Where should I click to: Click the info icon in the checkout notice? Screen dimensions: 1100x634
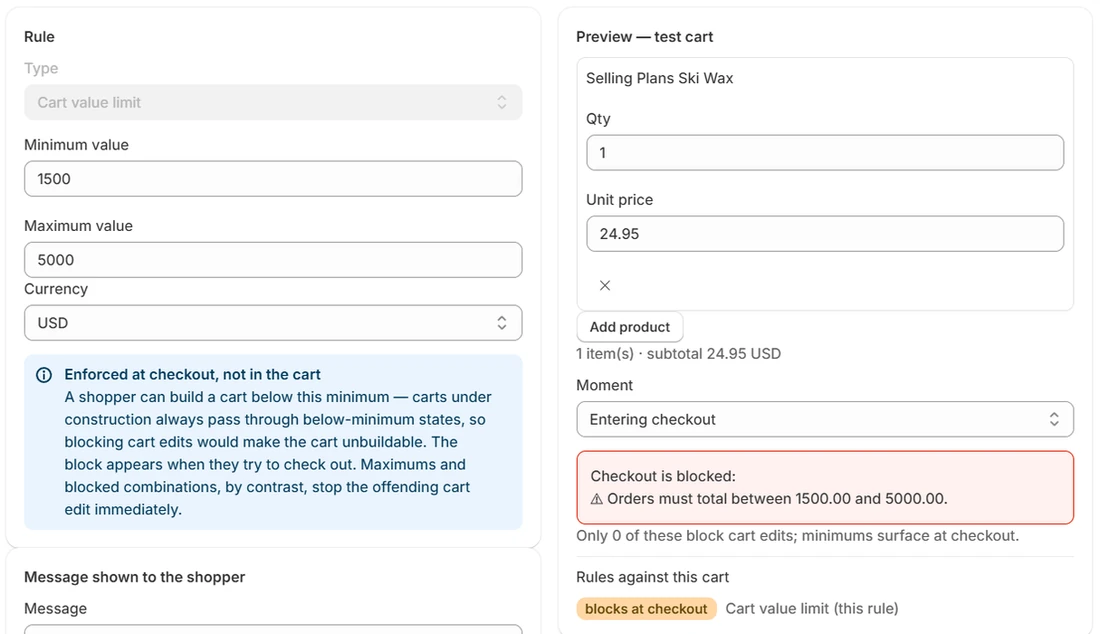43,375
